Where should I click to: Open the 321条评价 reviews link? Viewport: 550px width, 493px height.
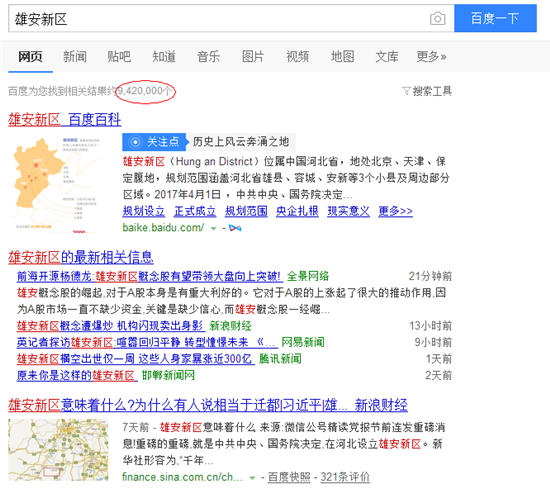click(345, 477)
